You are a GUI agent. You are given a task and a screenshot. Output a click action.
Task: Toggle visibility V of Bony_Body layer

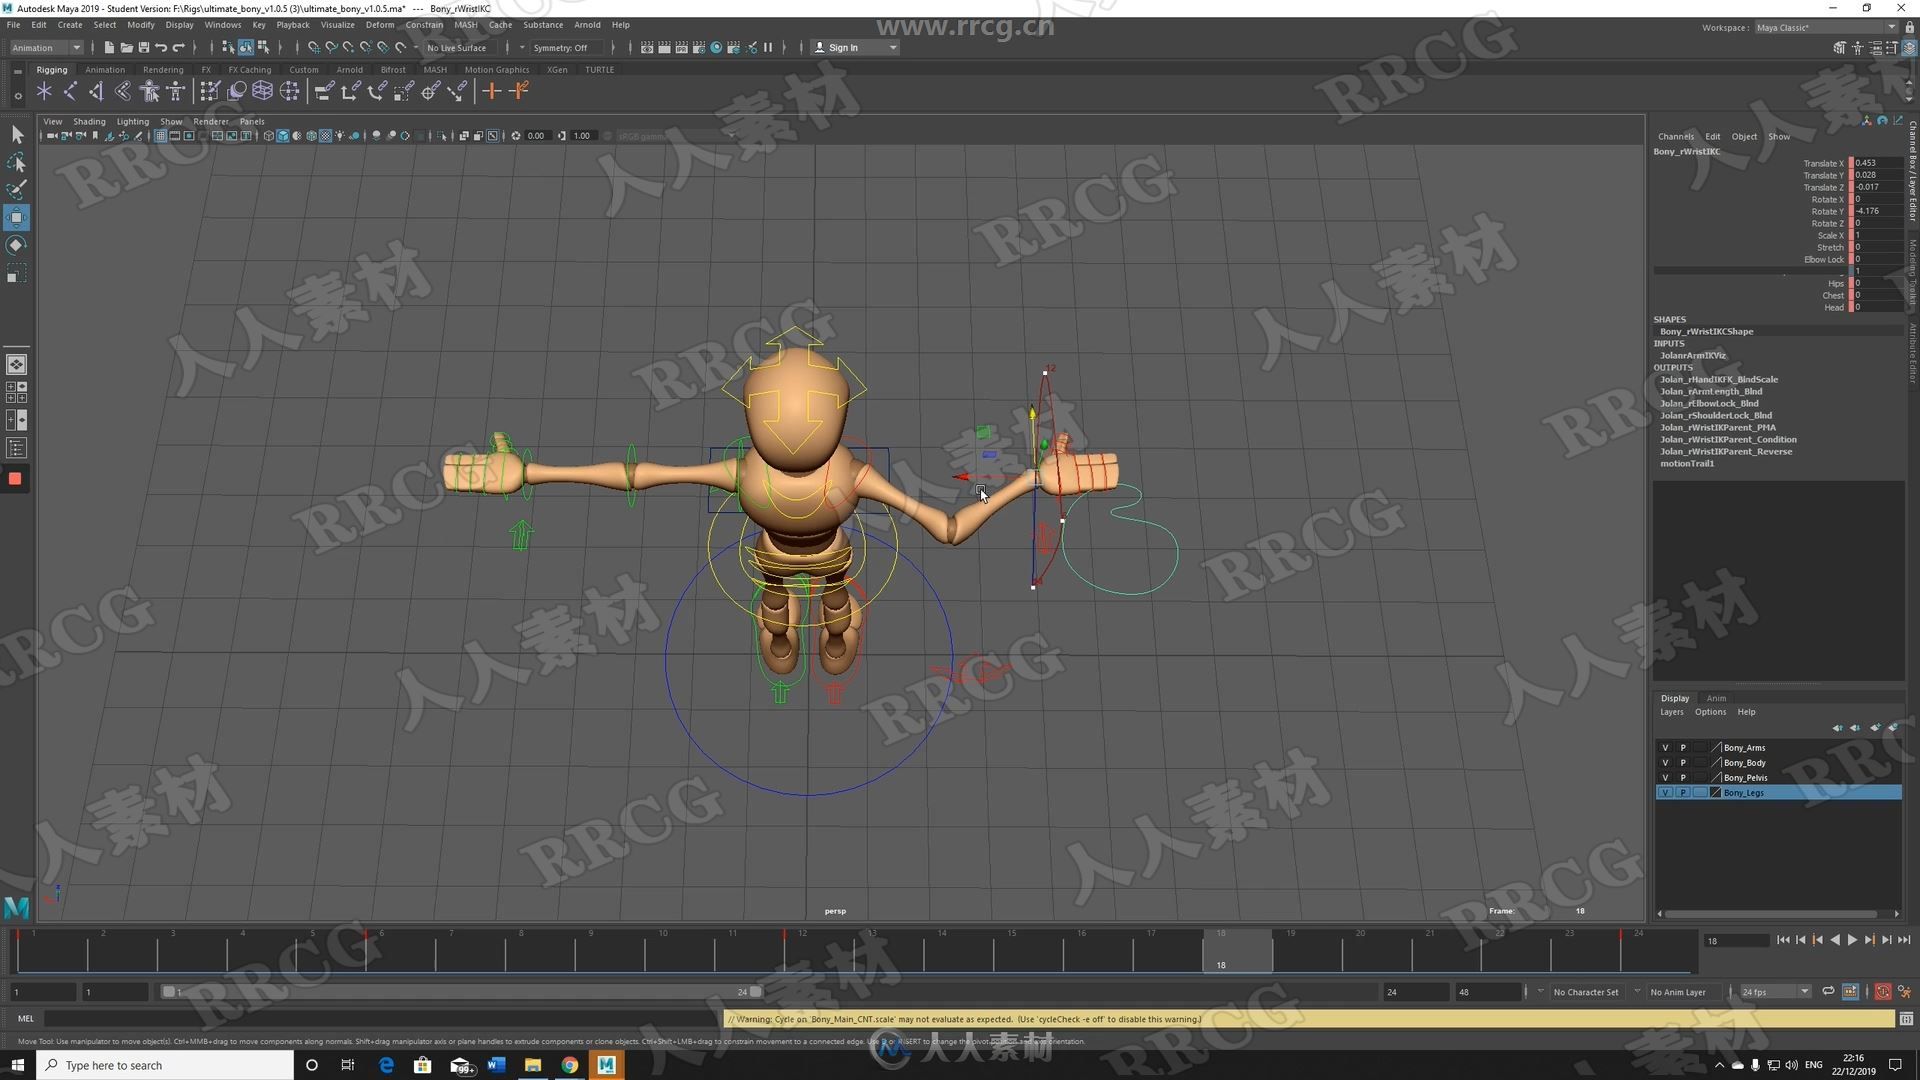(1665, 763)
